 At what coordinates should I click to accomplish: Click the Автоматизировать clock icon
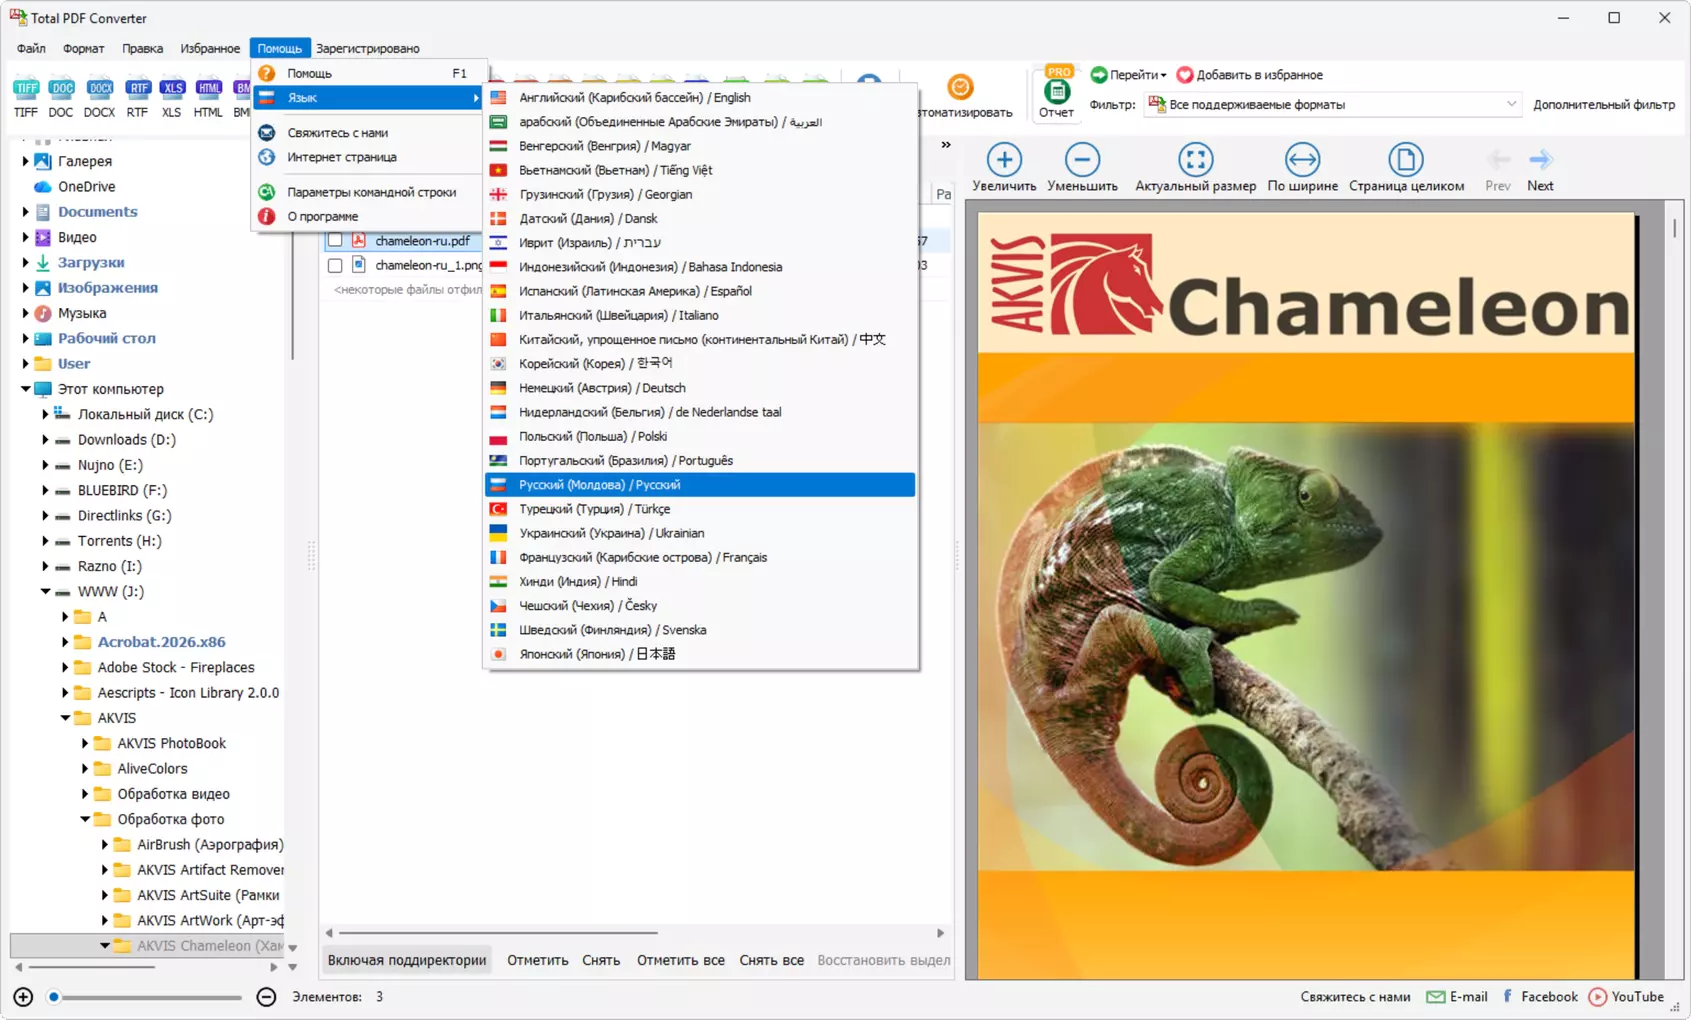(960, 87)
